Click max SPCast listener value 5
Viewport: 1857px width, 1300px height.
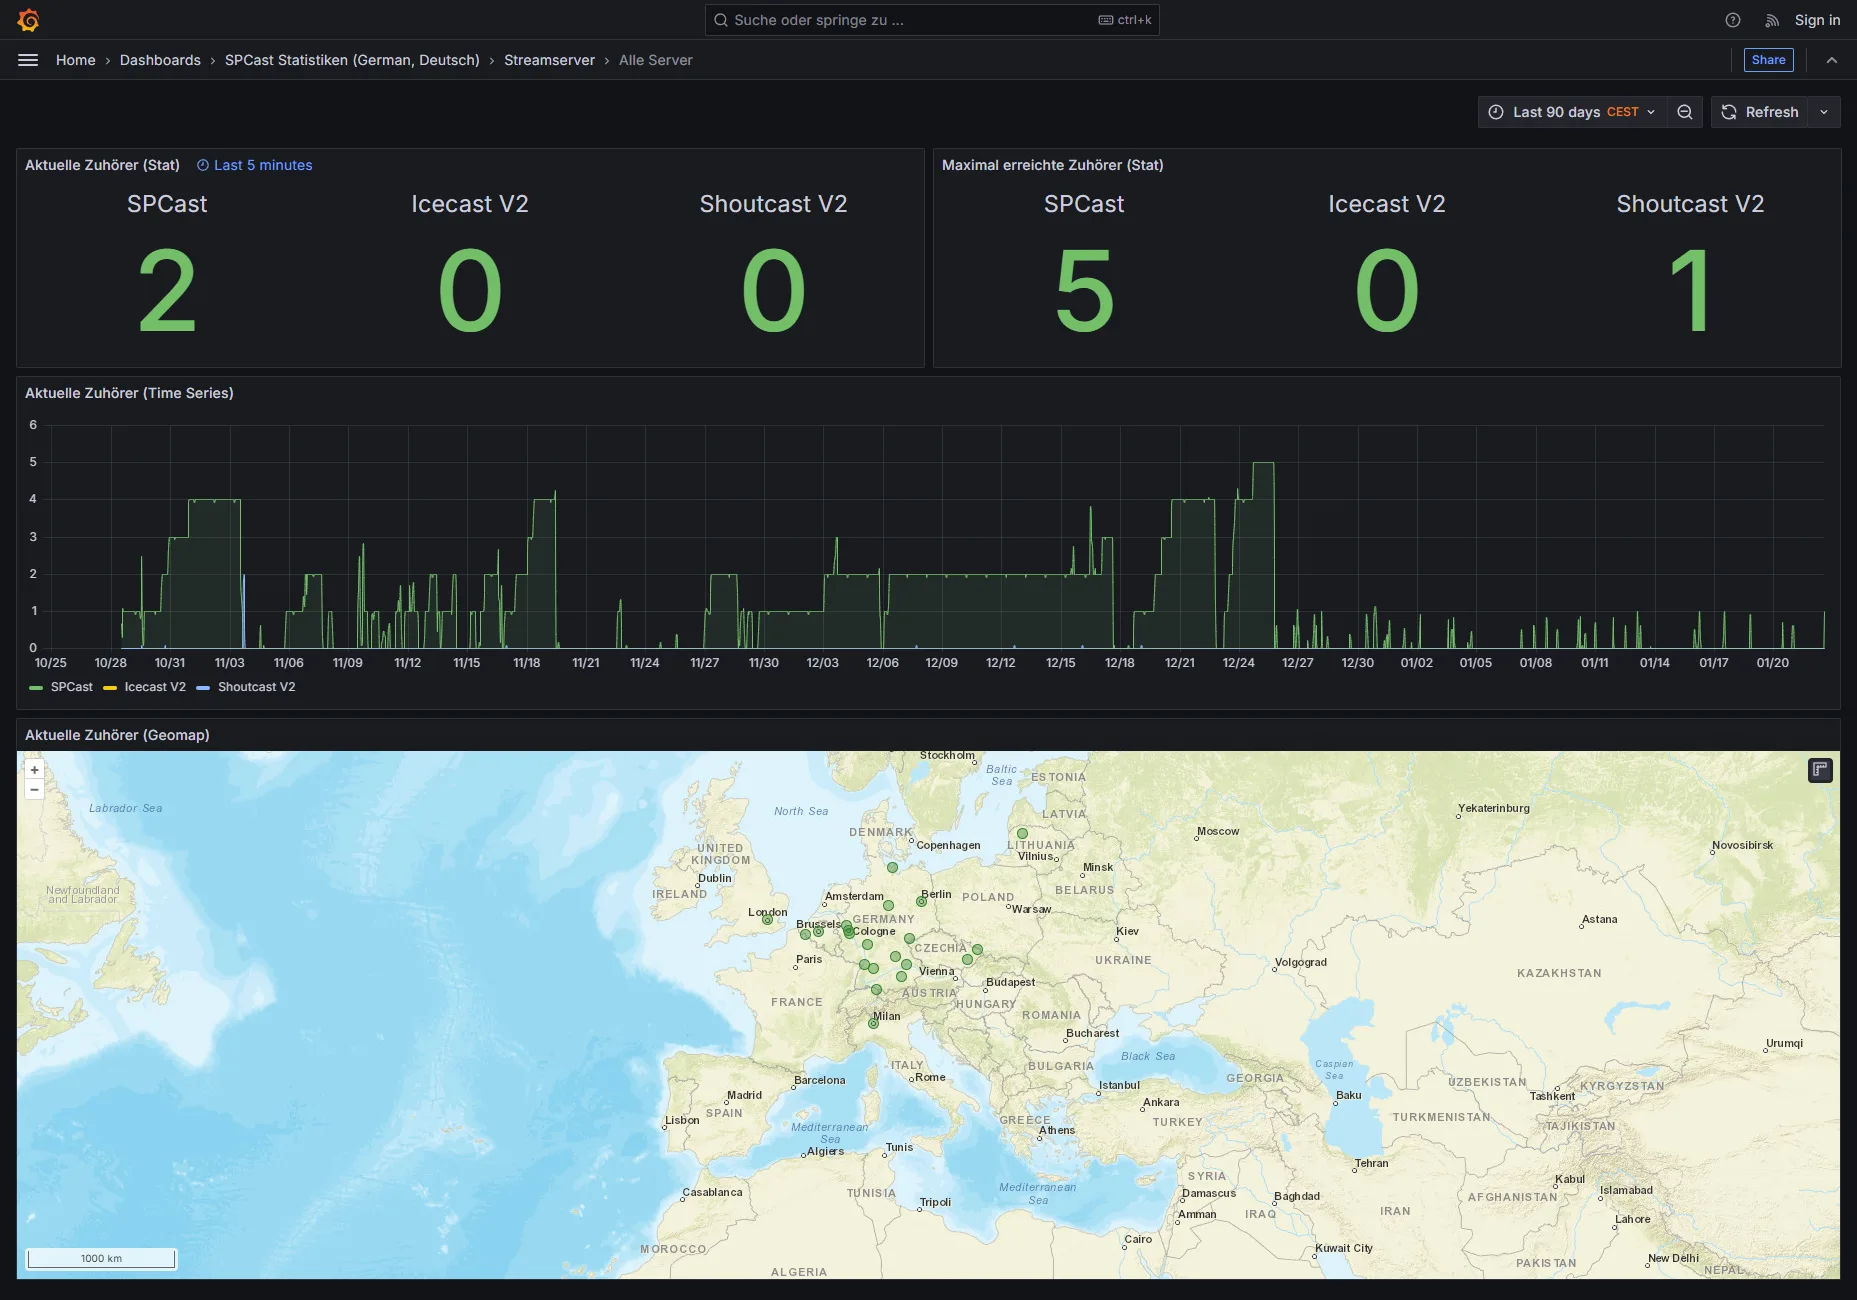pos(1084,292)
